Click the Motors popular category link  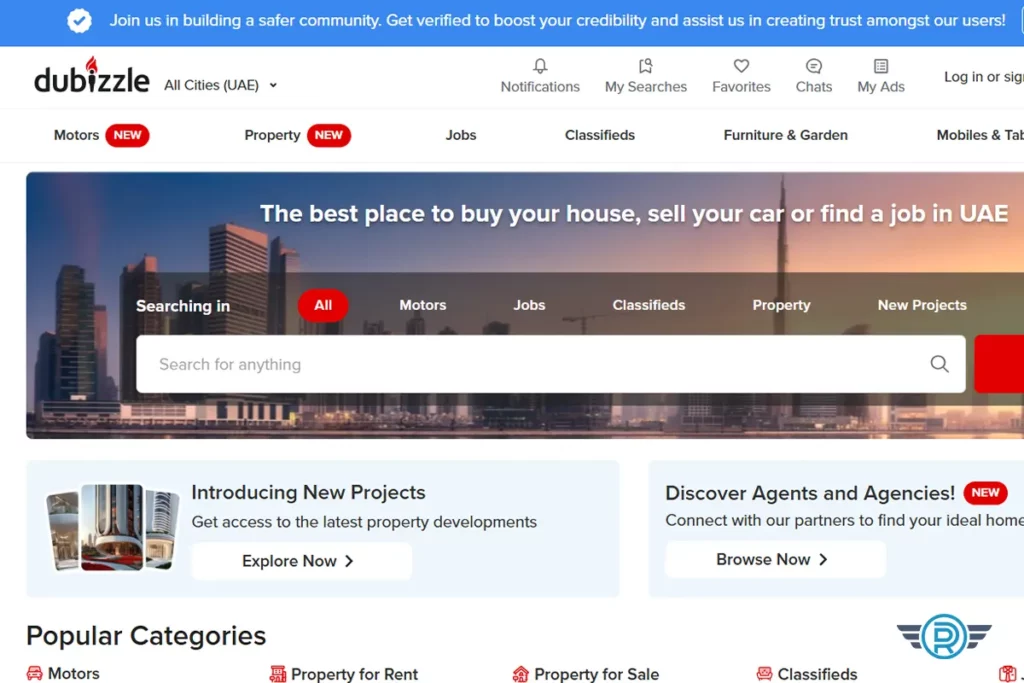coord(74,673)
